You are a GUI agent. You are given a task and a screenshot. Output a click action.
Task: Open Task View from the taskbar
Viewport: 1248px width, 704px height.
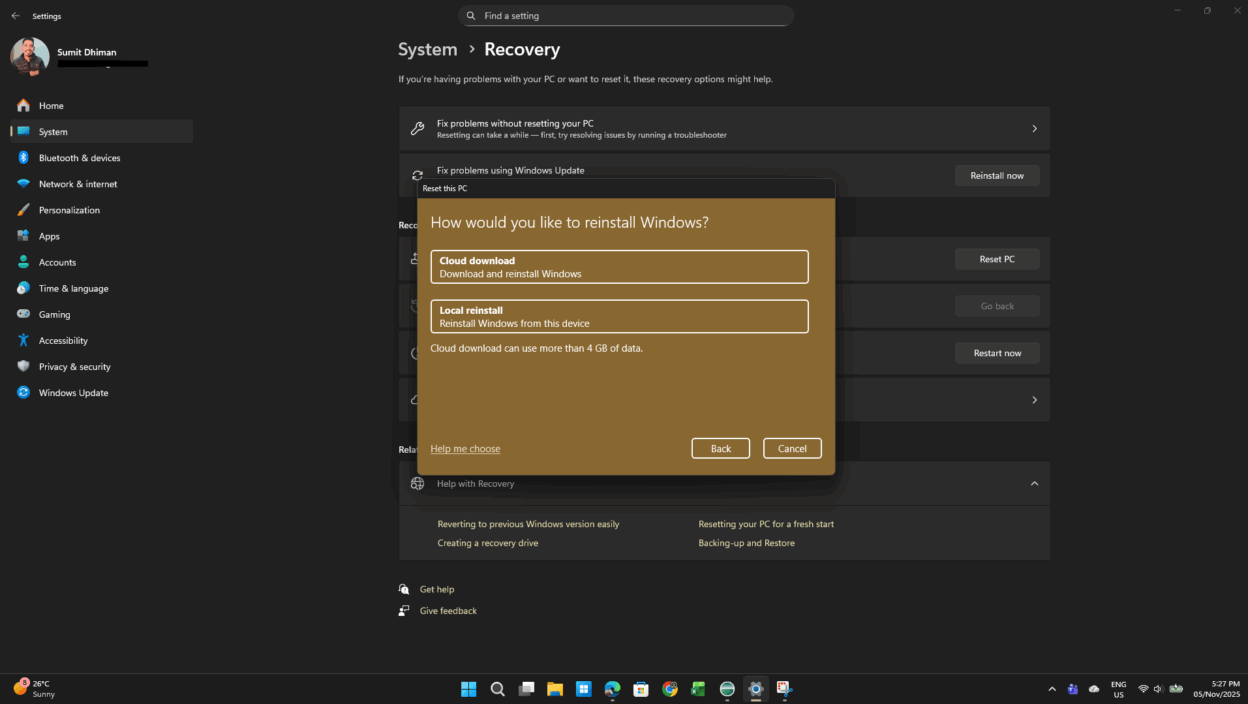tap(526, 689)
